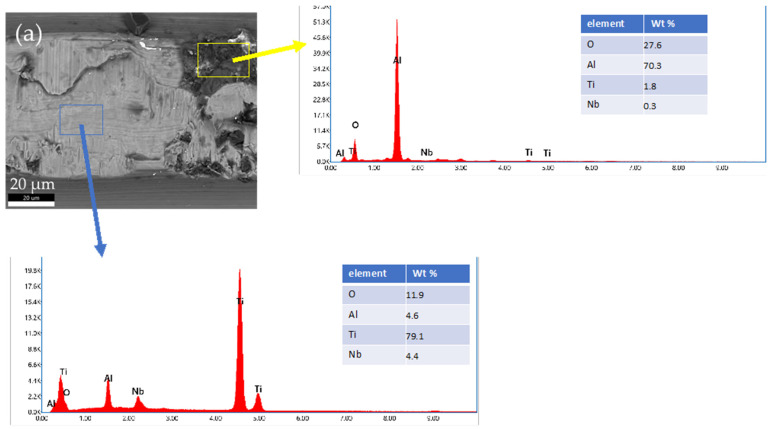Click the O peak label in top spectrum

pos(355,125)
